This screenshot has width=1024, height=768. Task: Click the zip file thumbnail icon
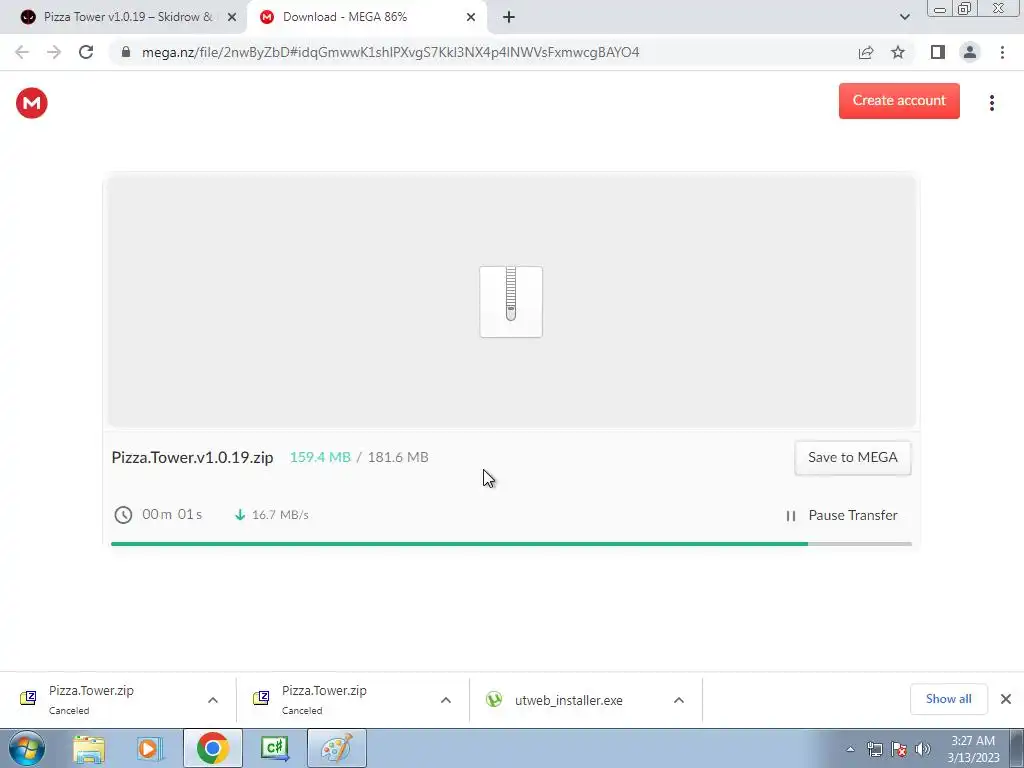[x=511, y=302]
